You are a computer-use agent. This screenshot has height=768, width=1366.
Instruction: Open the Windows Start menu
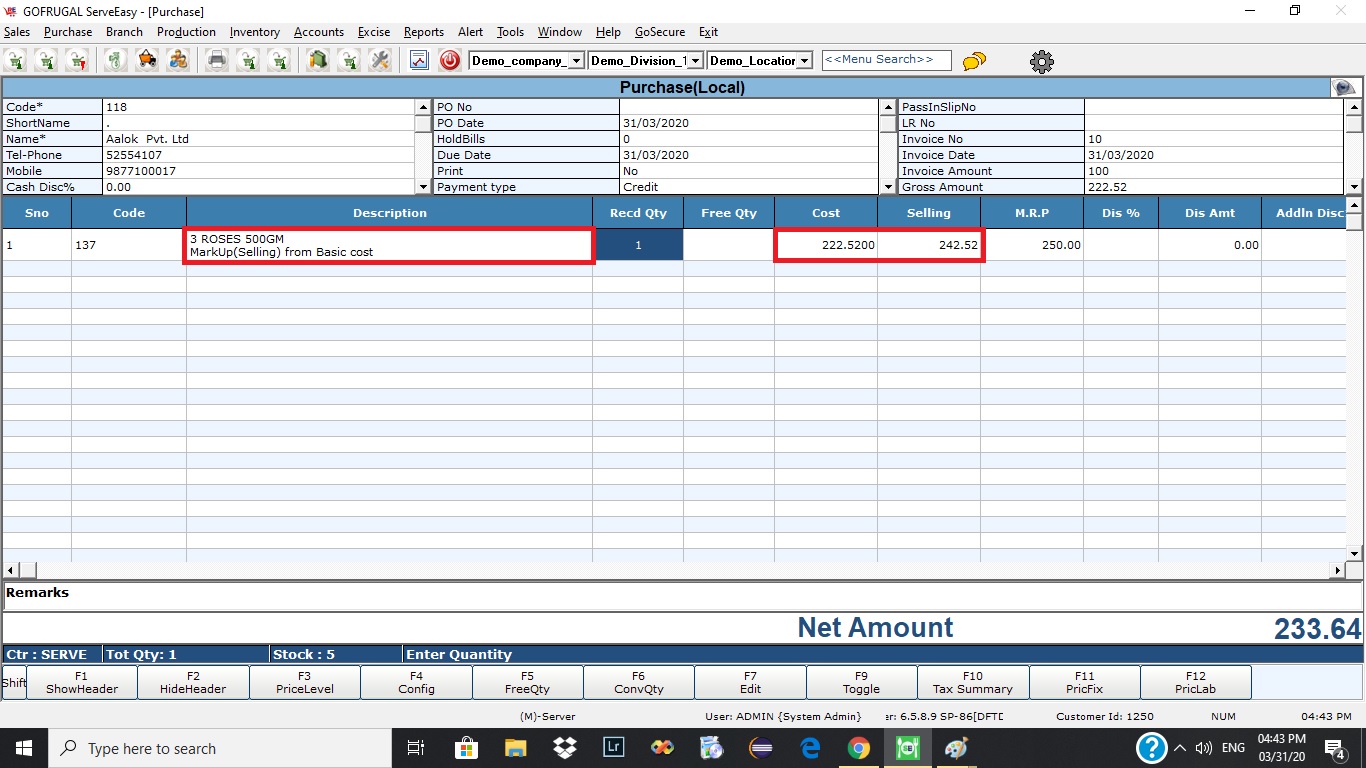coord(22,748)
